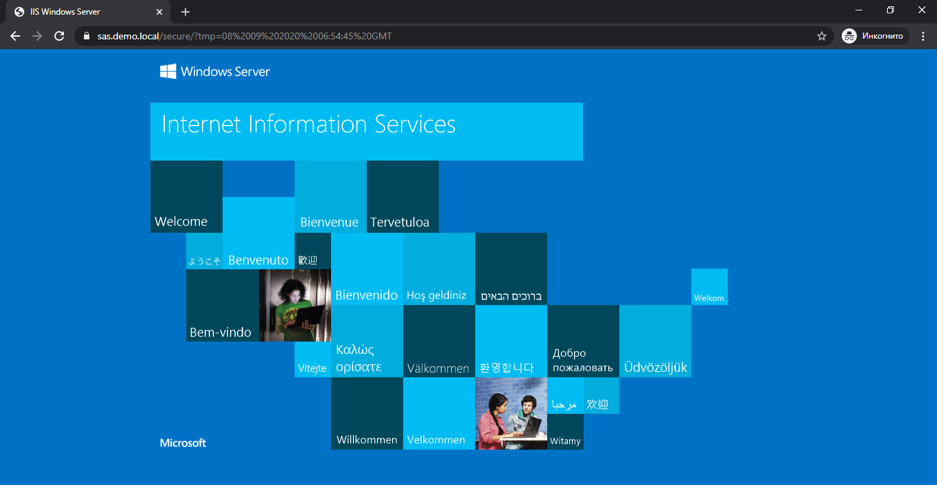Image resolution: width=937 pixels, height=485 pixels.
Task: Click the 歡迎 traditional Chinese tile
Action: coord(313,251)
